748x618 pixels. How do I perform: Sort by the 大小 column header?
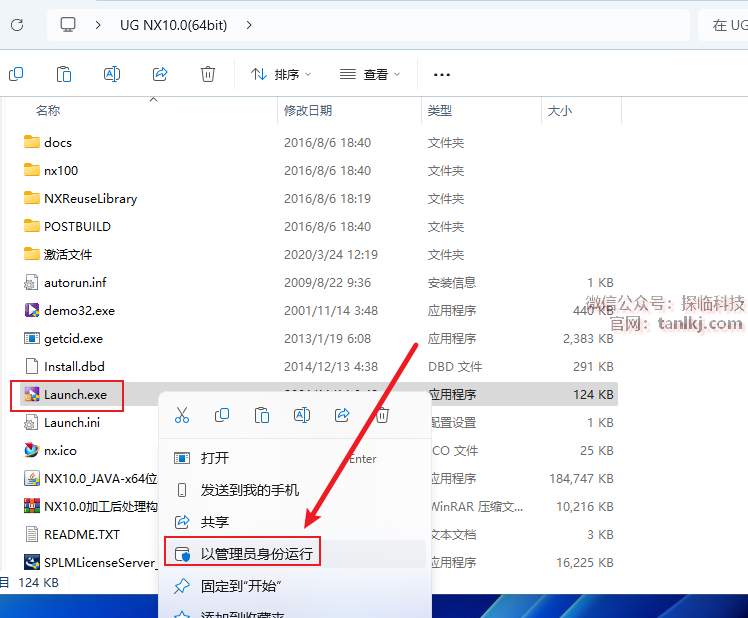pos(560,111)
